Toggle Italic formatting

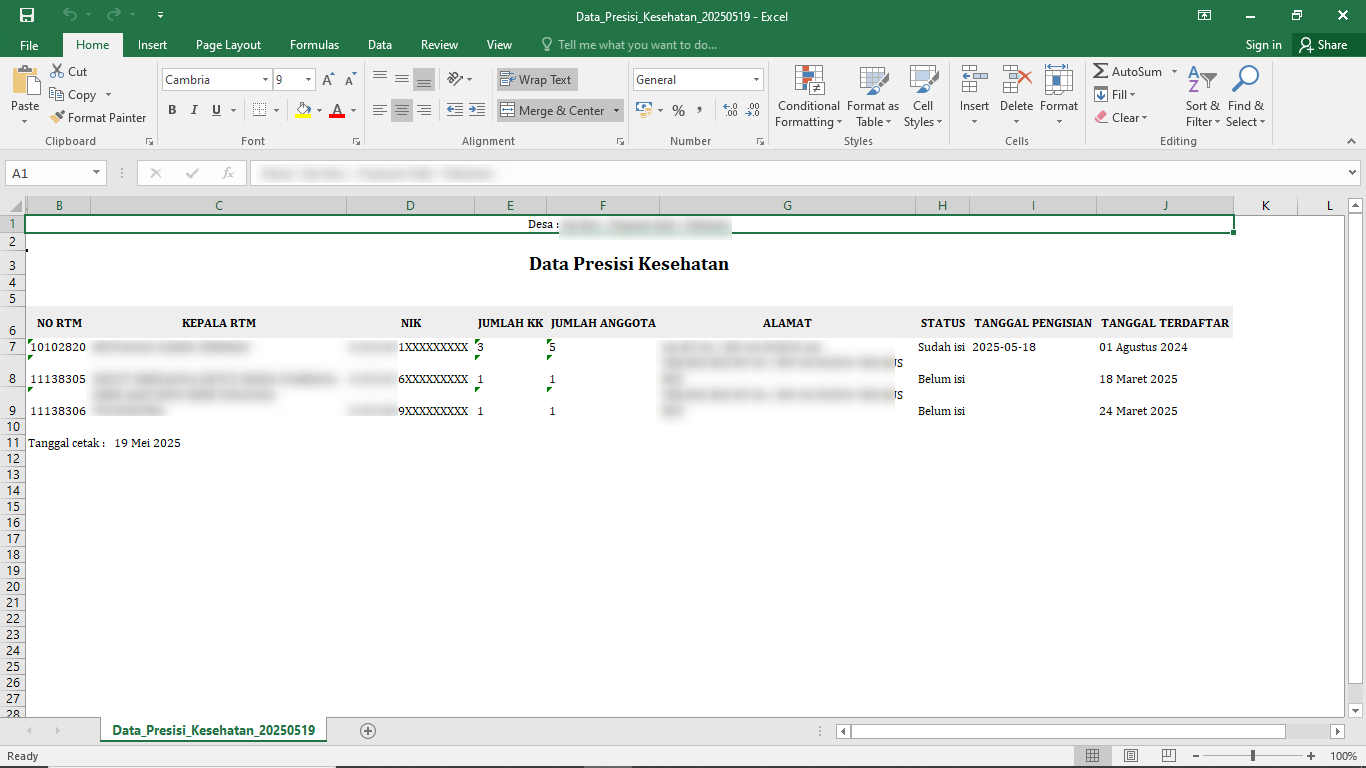pyautogui.click(x=194, y=110)
